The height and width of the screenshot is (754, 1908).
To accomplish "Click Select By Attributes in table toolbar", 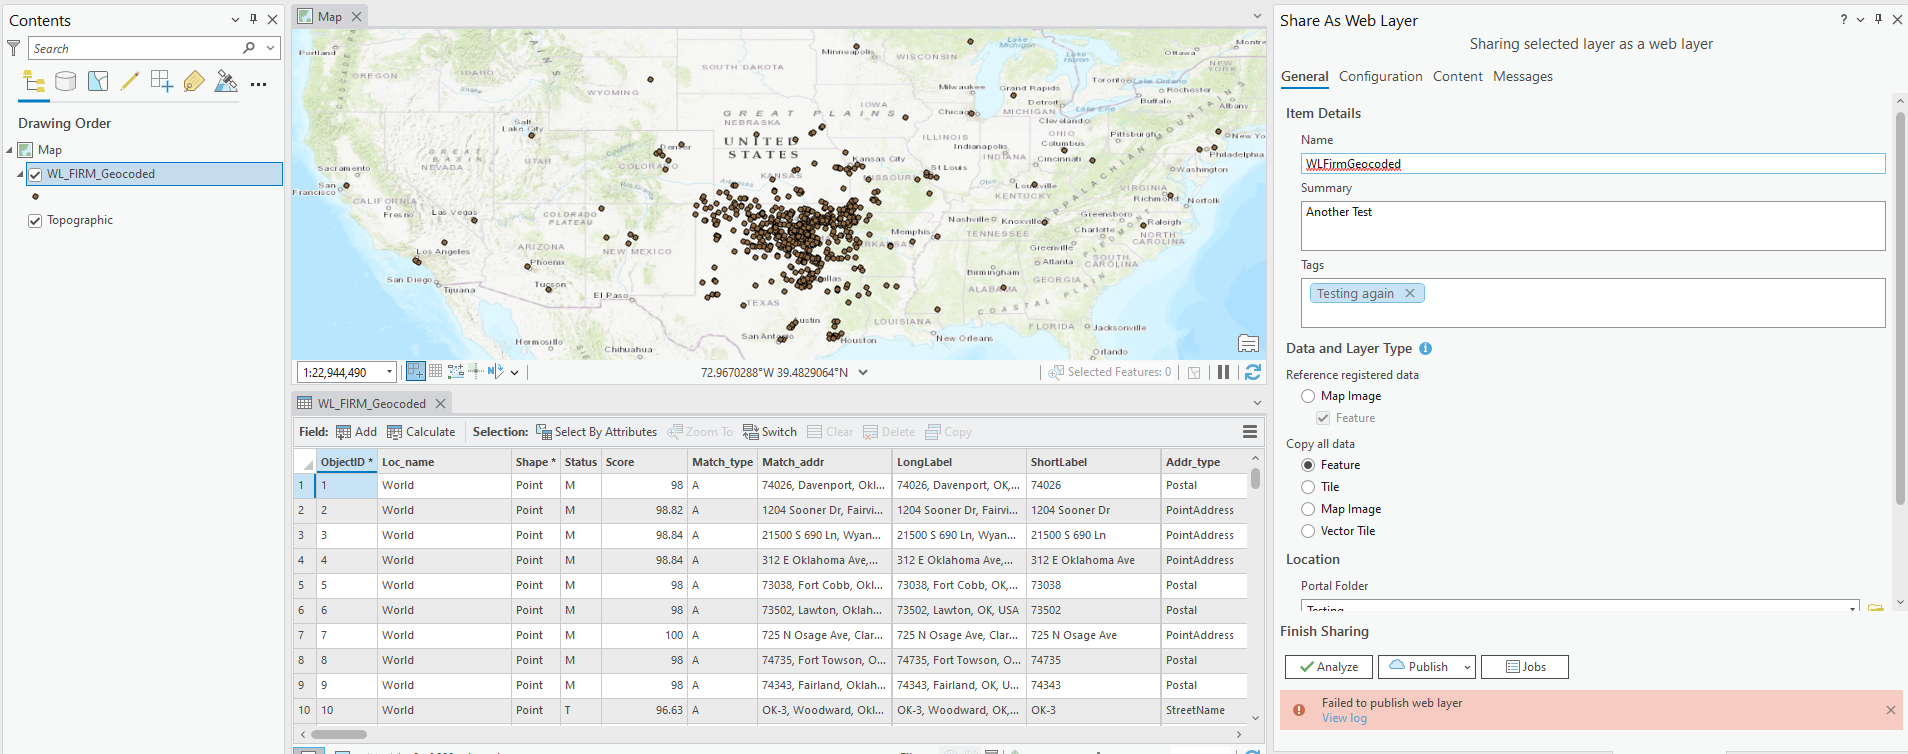I will [x=596, y=432].
